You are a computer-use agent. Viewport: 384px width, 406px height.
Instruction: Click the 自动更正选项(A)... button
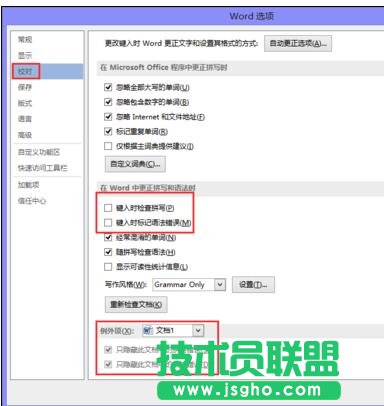(298, 44)
